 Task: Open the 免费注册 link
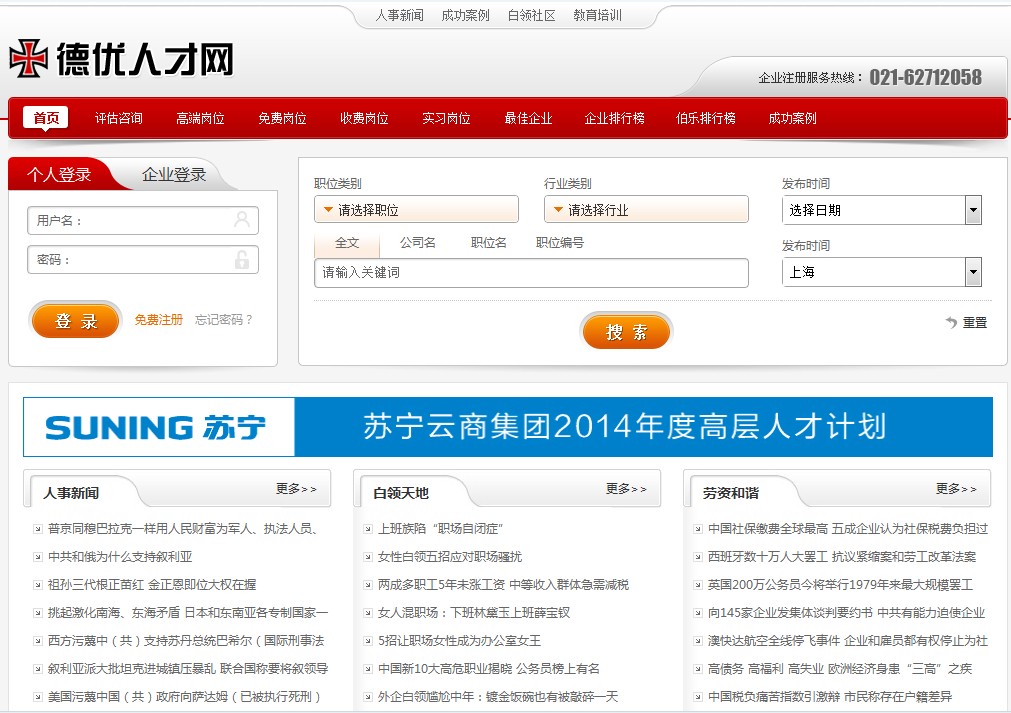pyautogui.click(x=159, y=320)
